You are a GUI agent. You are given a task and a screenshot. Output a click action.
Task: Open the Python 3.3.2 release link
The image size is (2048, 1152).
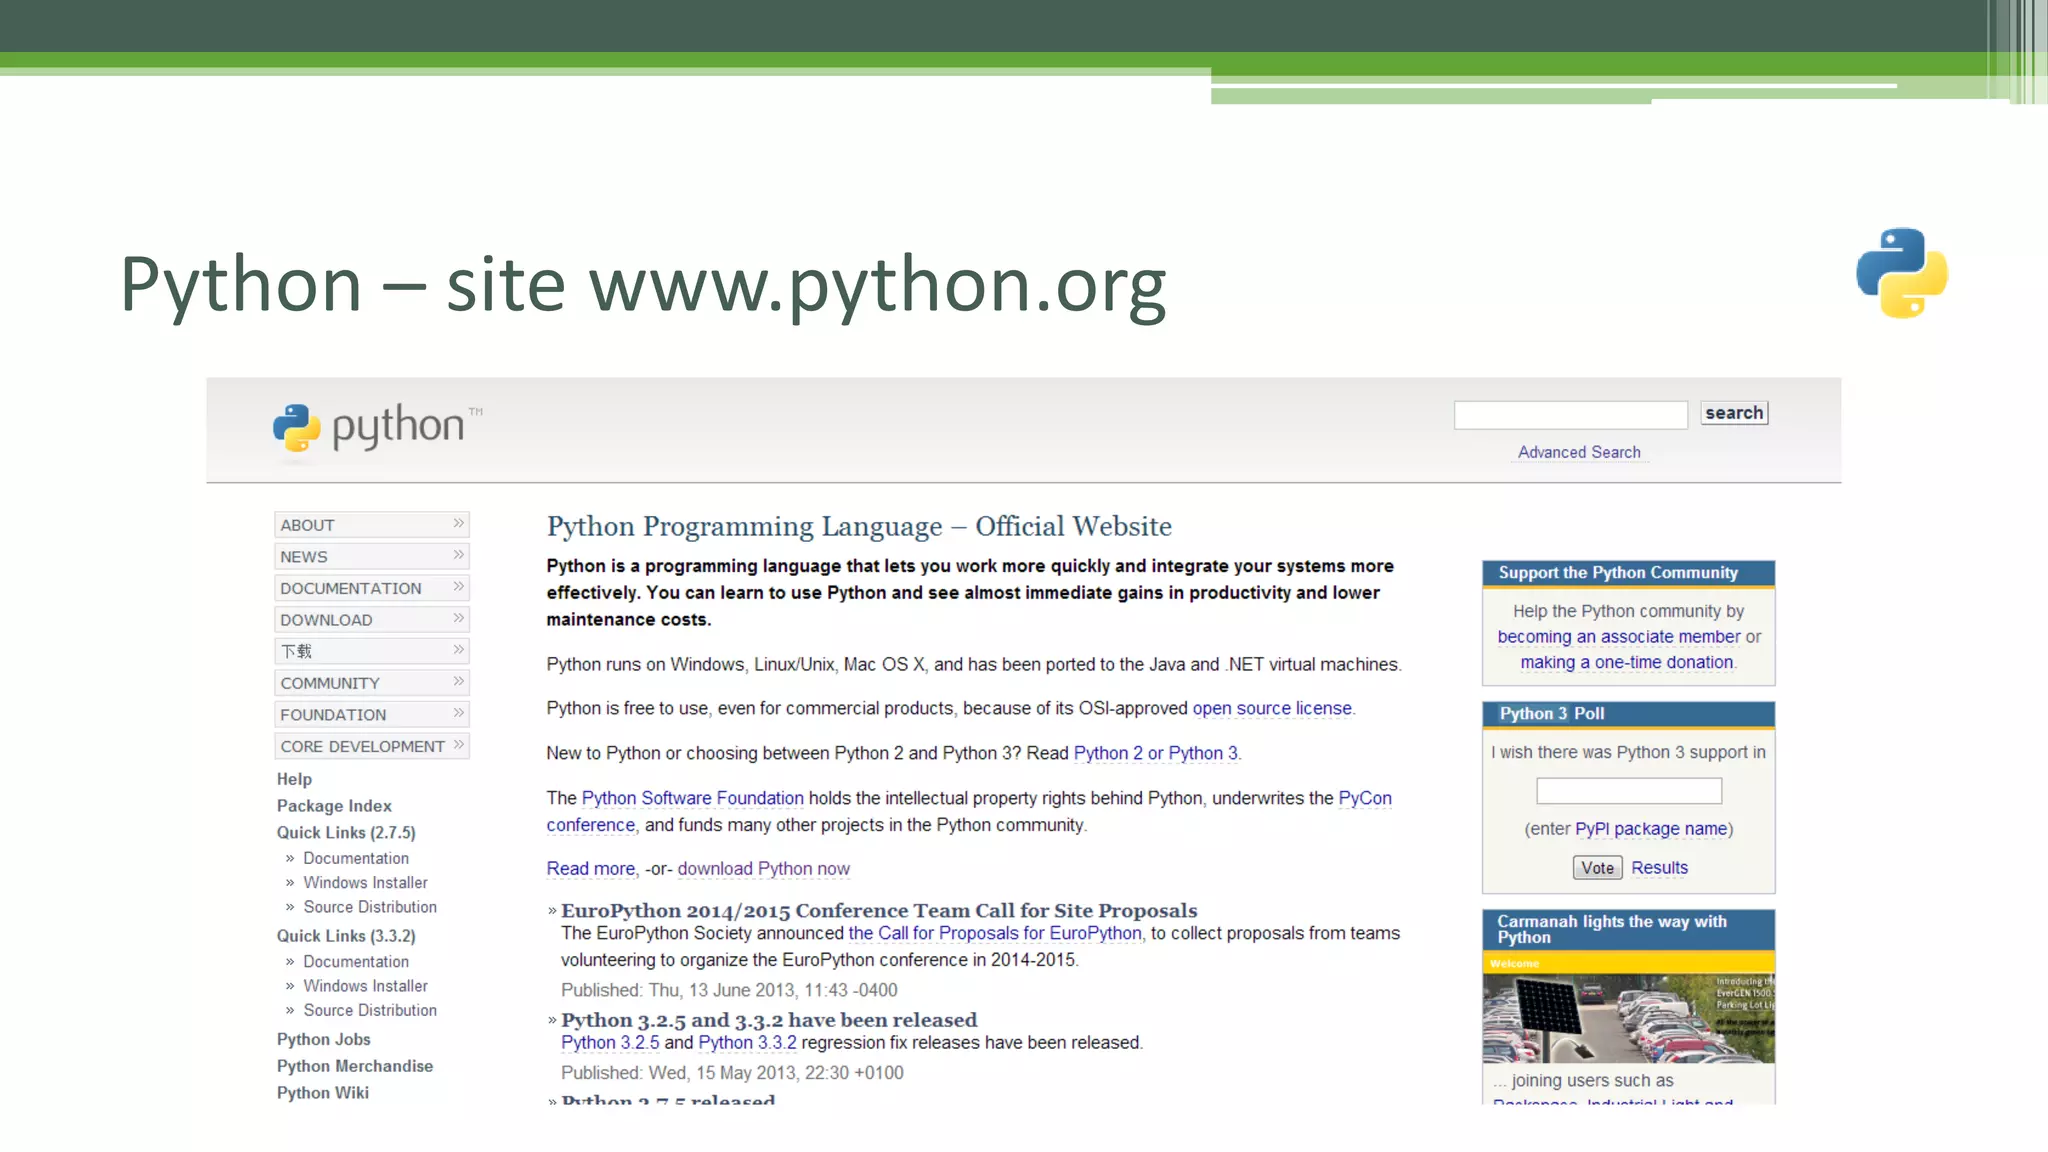(x=747, y=1042)
